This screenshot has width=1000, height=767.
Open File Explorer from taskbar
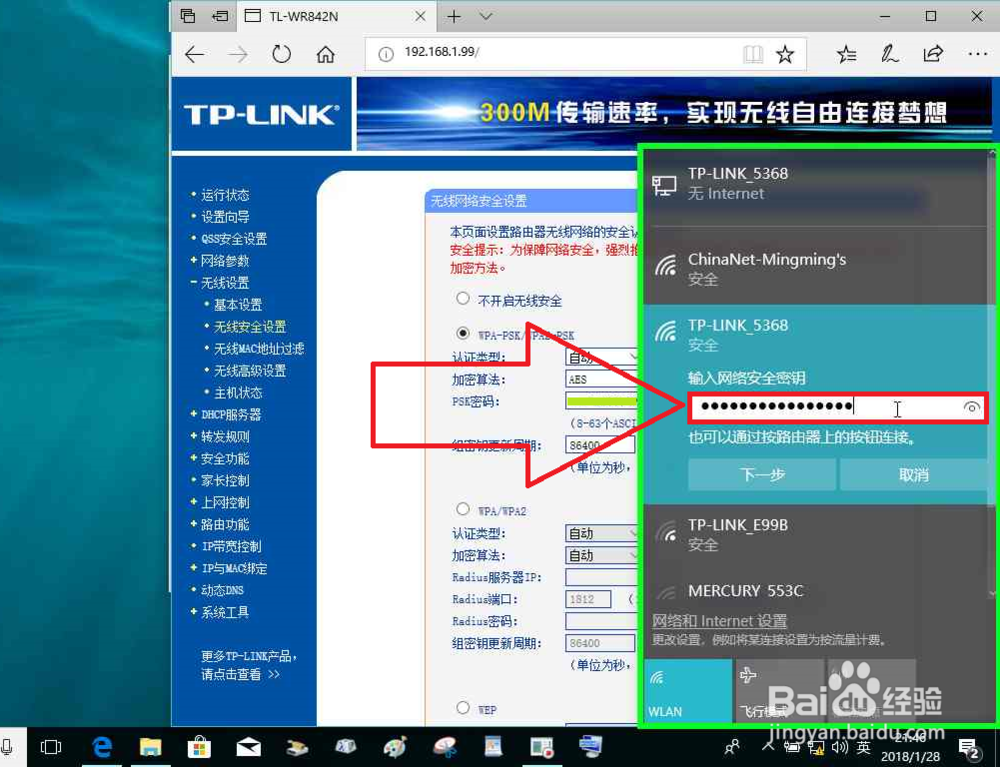pos(151,747)
